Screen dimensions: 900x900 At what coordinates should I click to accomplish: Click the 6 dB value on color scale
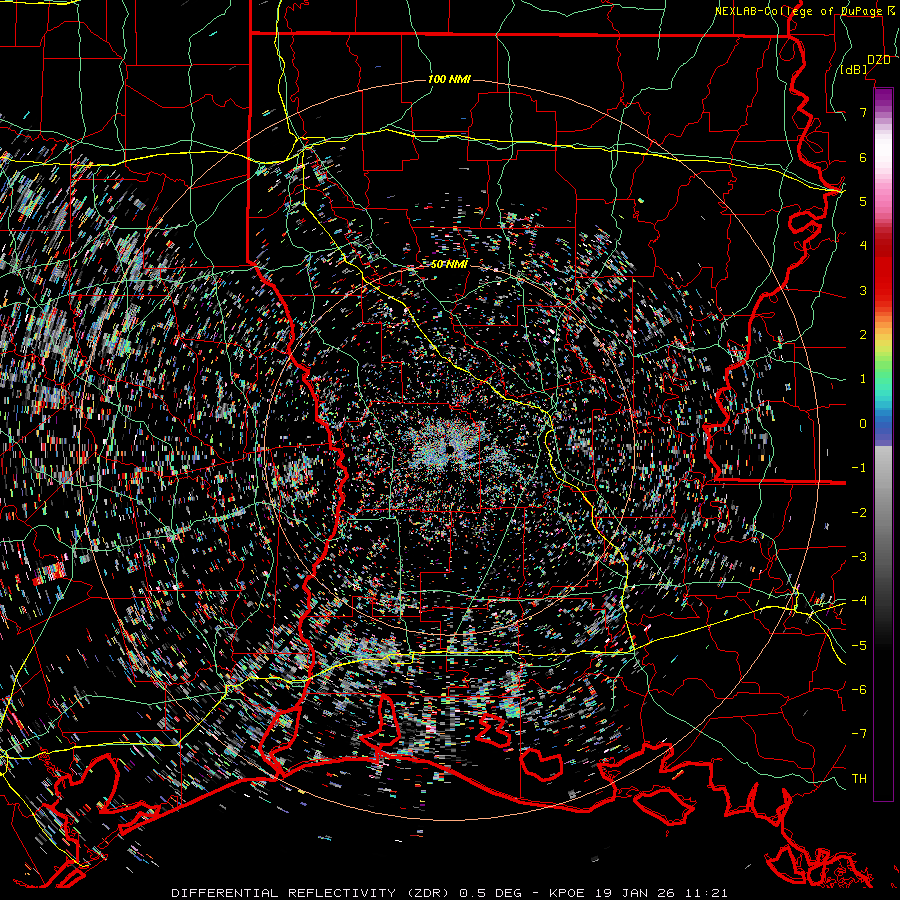click(x=863, y=157)
